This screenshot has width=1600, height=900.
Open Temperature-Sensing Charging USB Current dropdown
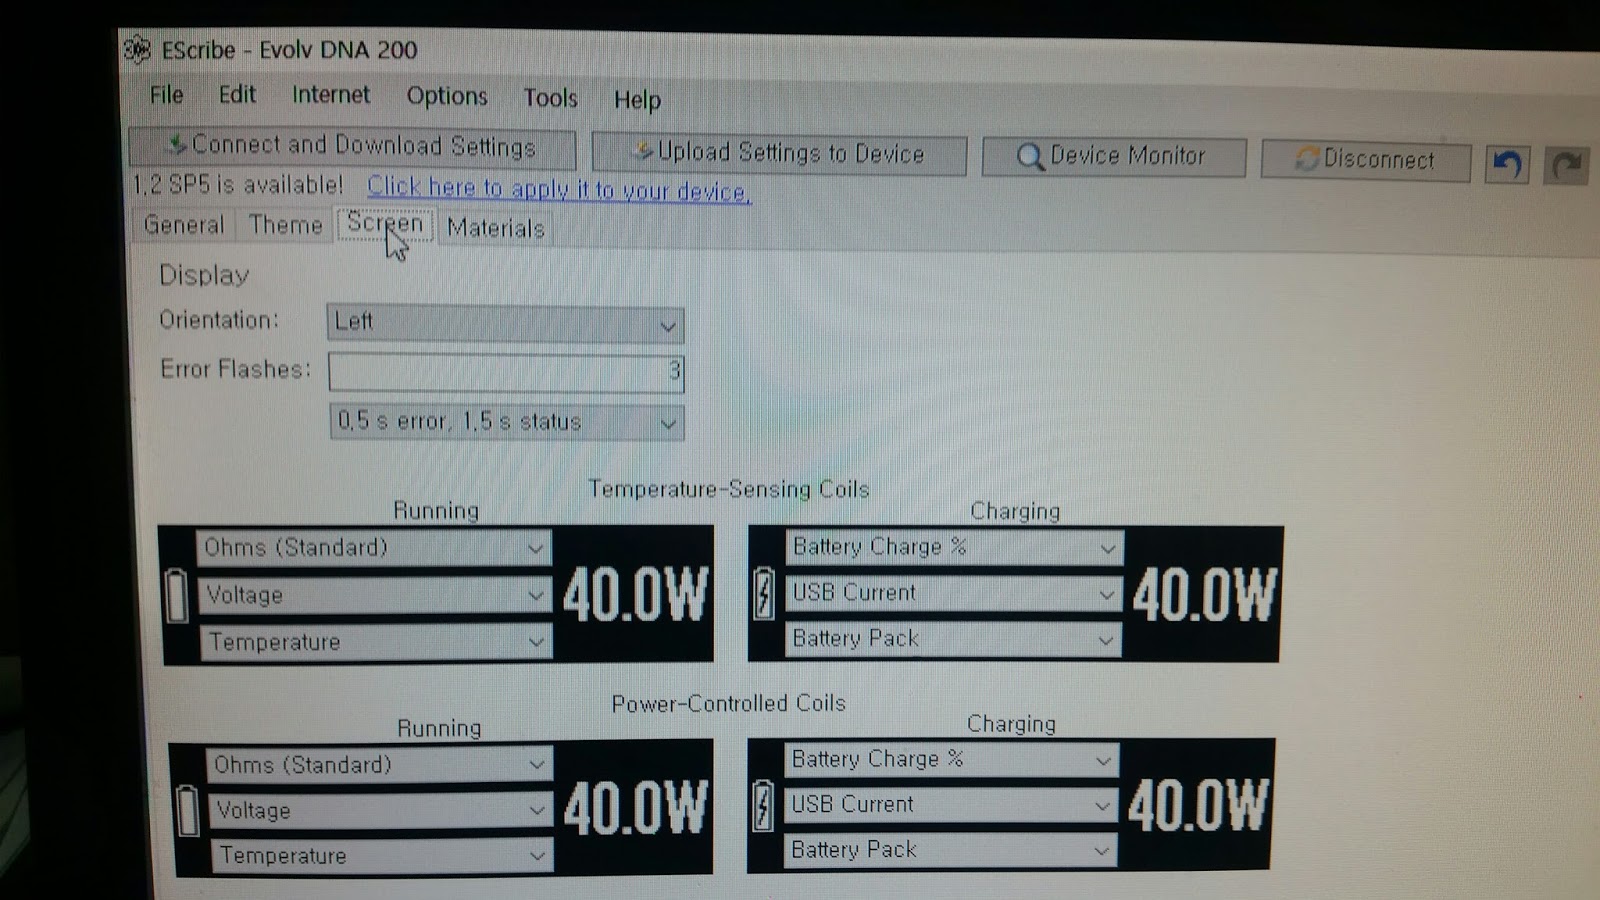coord(953,593)
